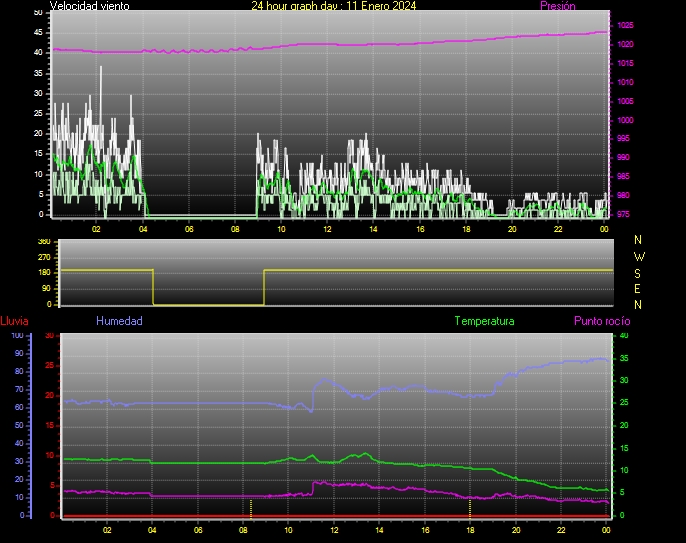Viewport: 686px width, 543px height.
Task: Click wind direction axis value 180
Action: click(44, 273)
